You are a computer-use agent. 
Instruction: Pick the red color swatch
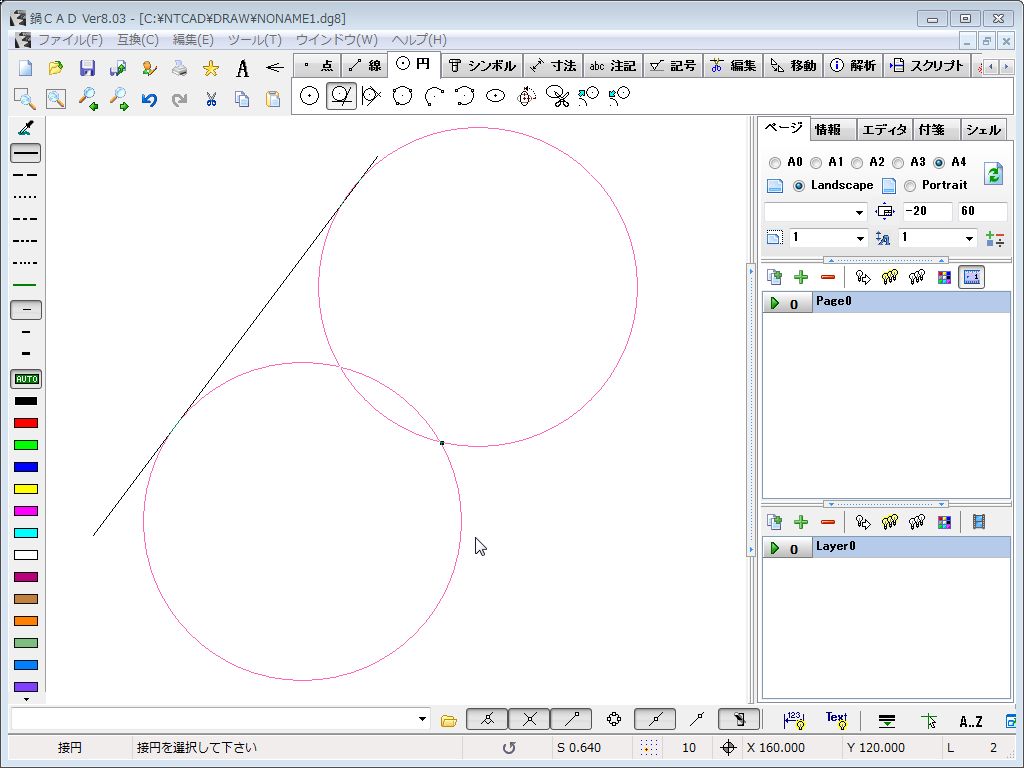point(26,423)
